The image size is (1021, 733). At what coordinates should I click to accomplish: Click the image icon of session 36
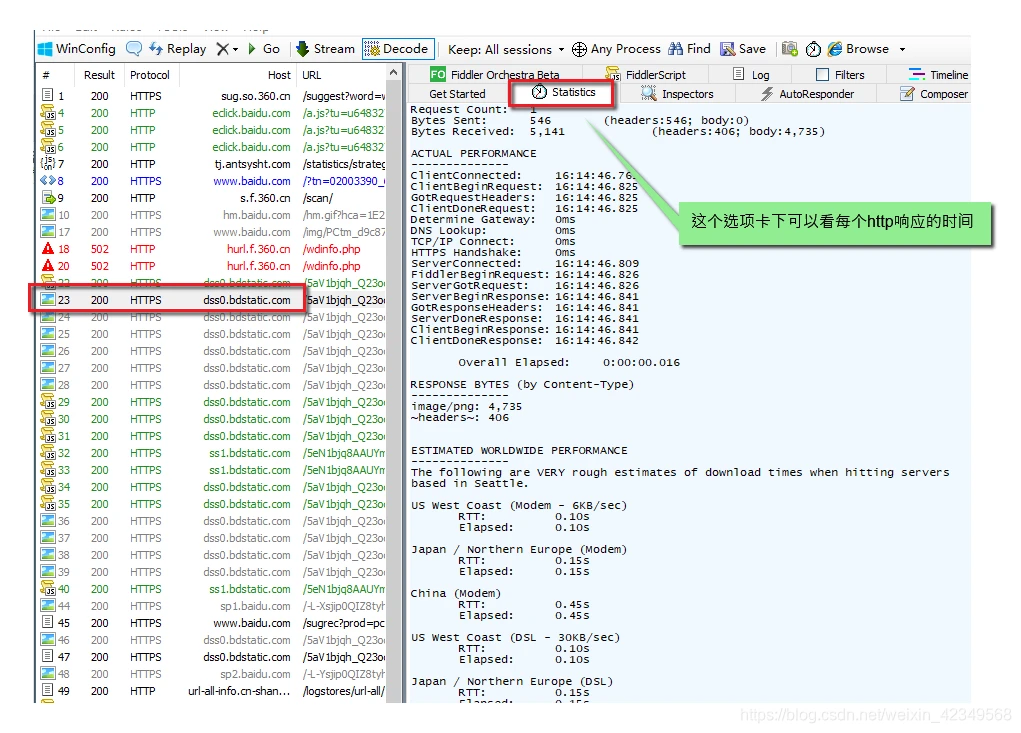point(48,520)
